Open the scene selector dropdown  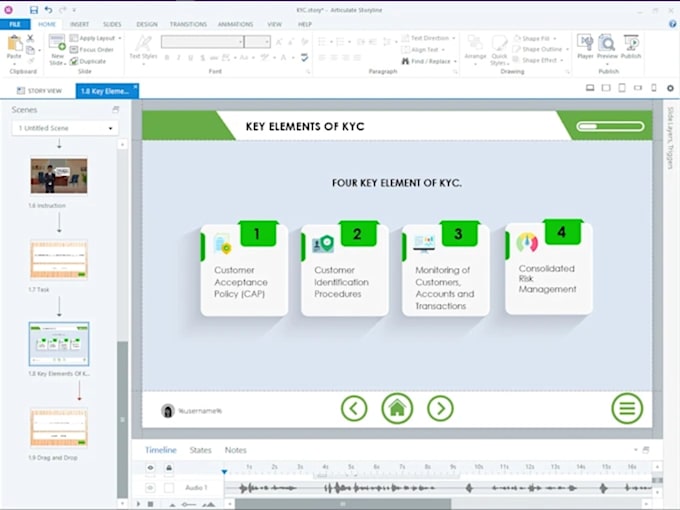point(65,128)
